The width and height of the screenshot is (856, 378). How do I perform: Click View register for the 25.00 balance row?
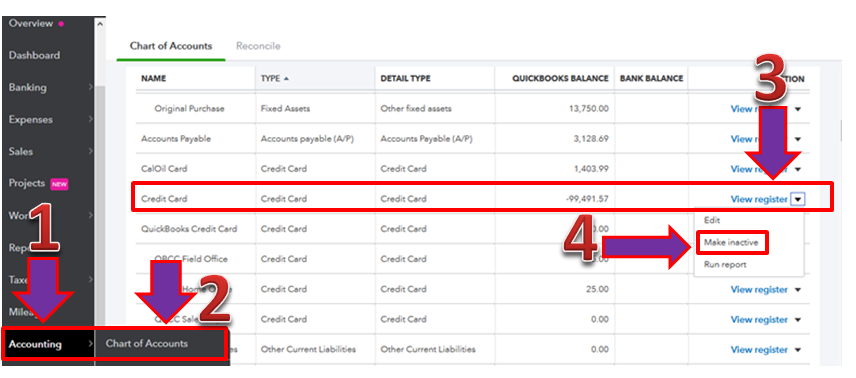coord(759,290)
